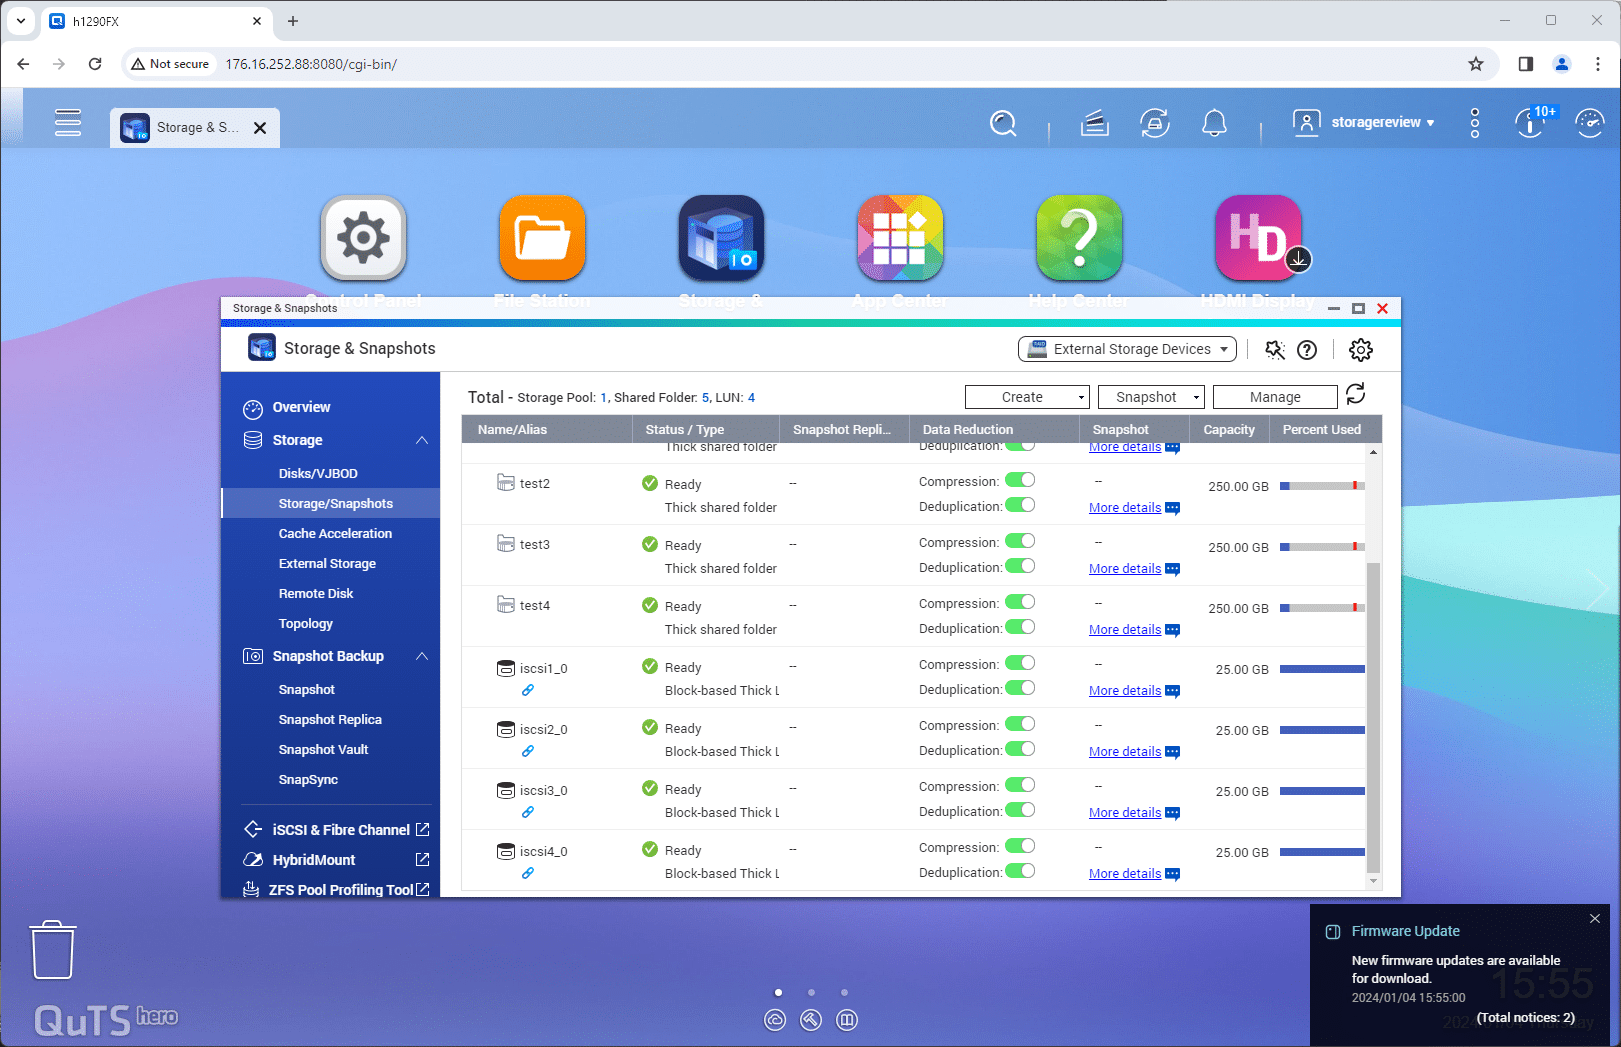
Task: Open Topology in the sidebar
Action: 306,624
